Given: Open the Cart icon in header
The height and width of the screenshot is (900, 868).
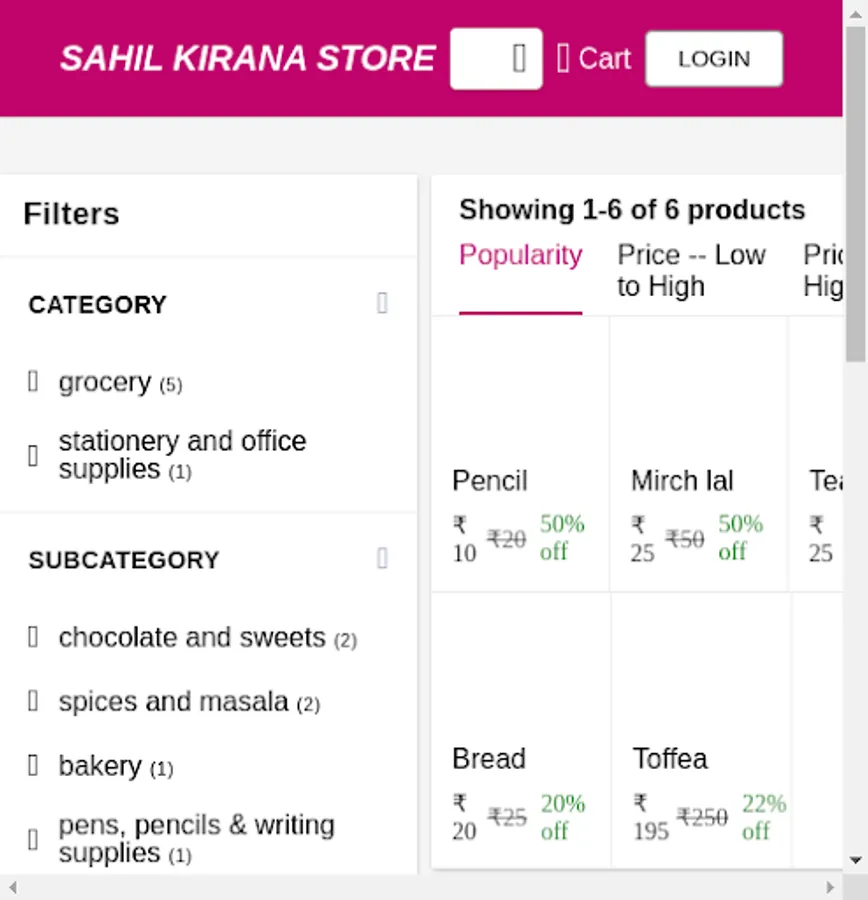Looking at the screenshot, I should 594,59.
